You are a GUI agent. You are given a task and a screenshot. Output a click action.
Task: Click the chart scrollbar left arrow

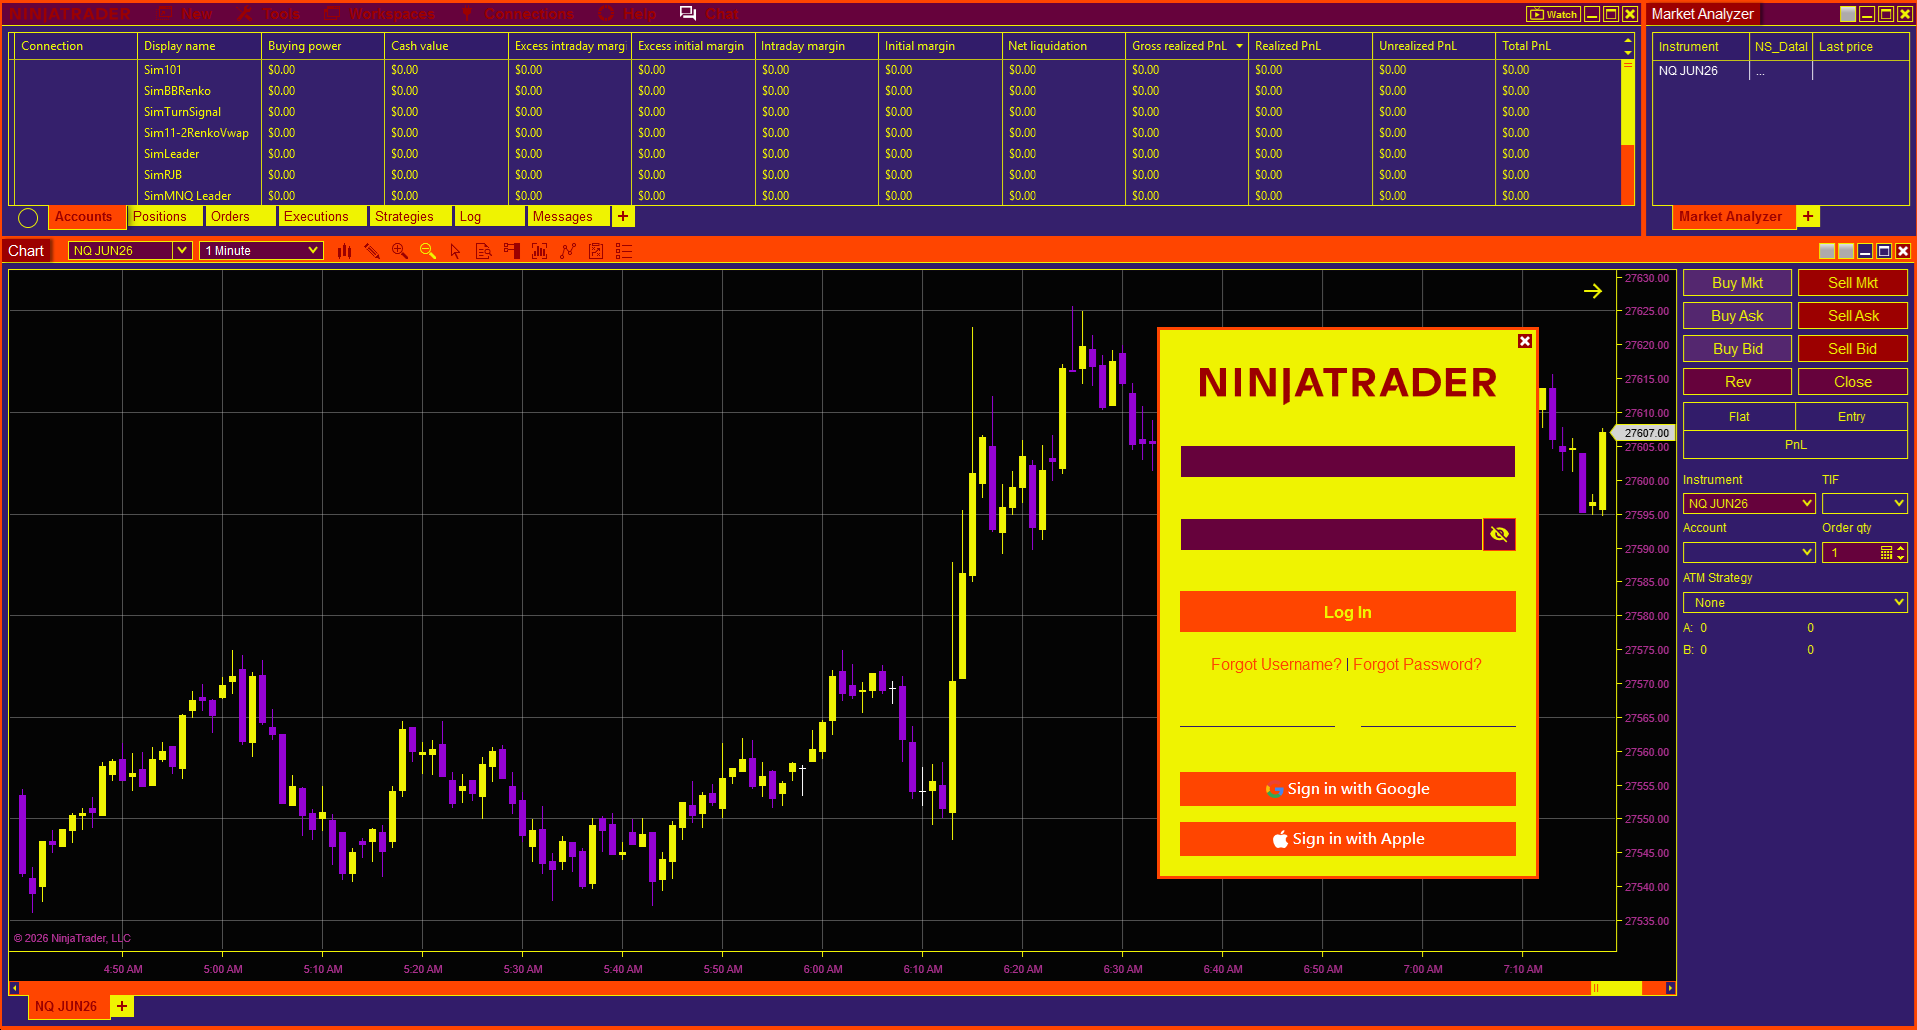[x=14, y=988]
